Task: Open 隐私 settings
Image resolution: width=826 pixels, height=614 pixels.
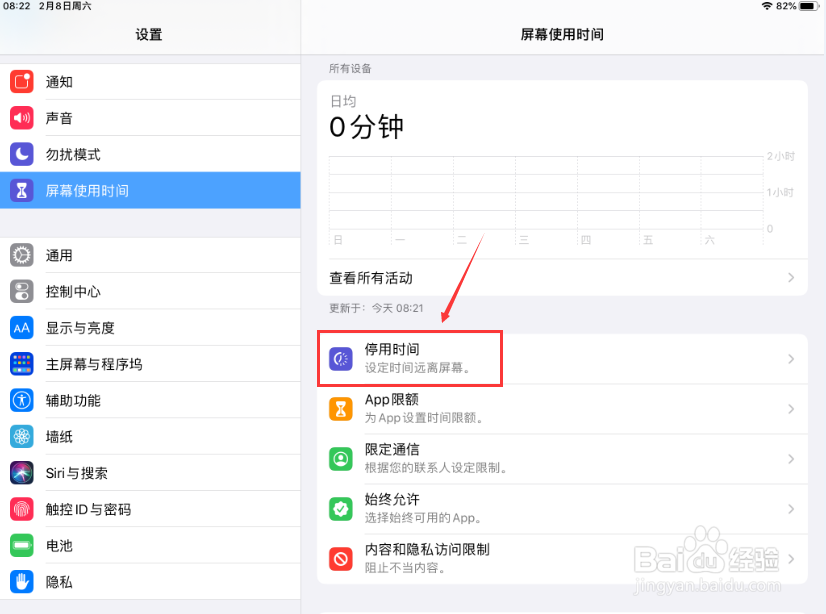Action: [150, 582]
